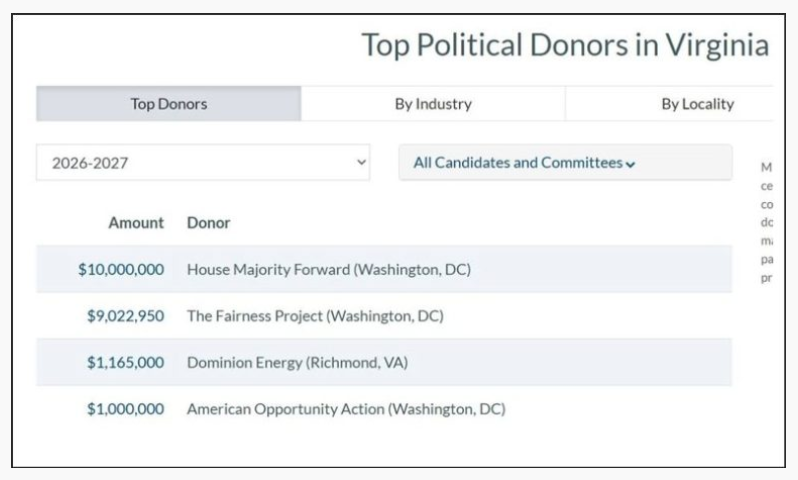Click the year dropdown chevron arrow
The width and height of the screenshot is (798, 480).
pos(361,163)
